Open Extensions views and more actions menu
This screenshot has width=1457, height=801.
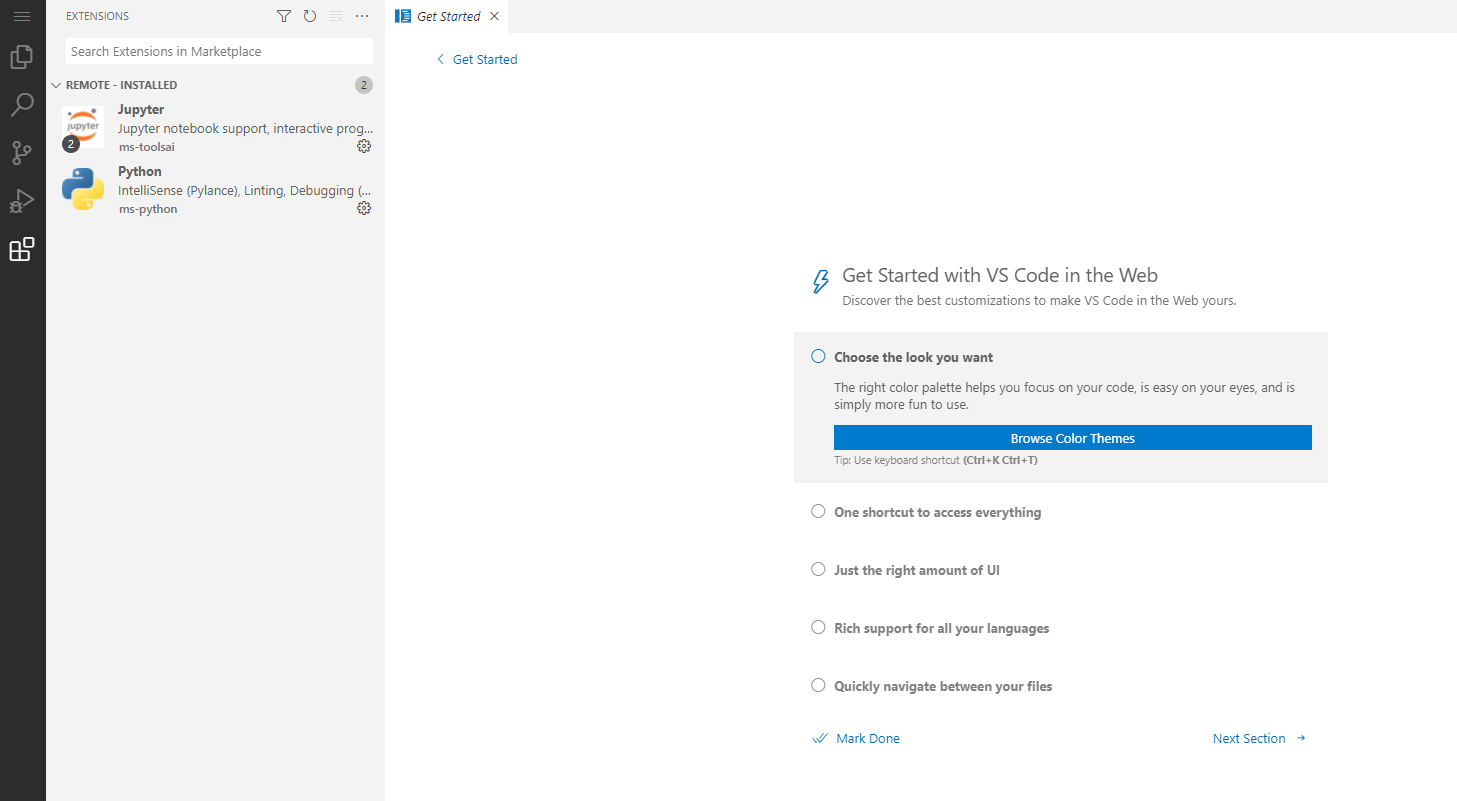point(362,16)
